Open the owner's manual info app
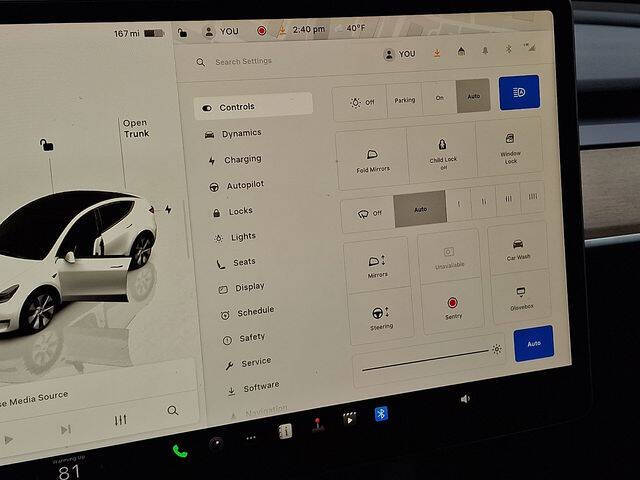 [285, 431]
